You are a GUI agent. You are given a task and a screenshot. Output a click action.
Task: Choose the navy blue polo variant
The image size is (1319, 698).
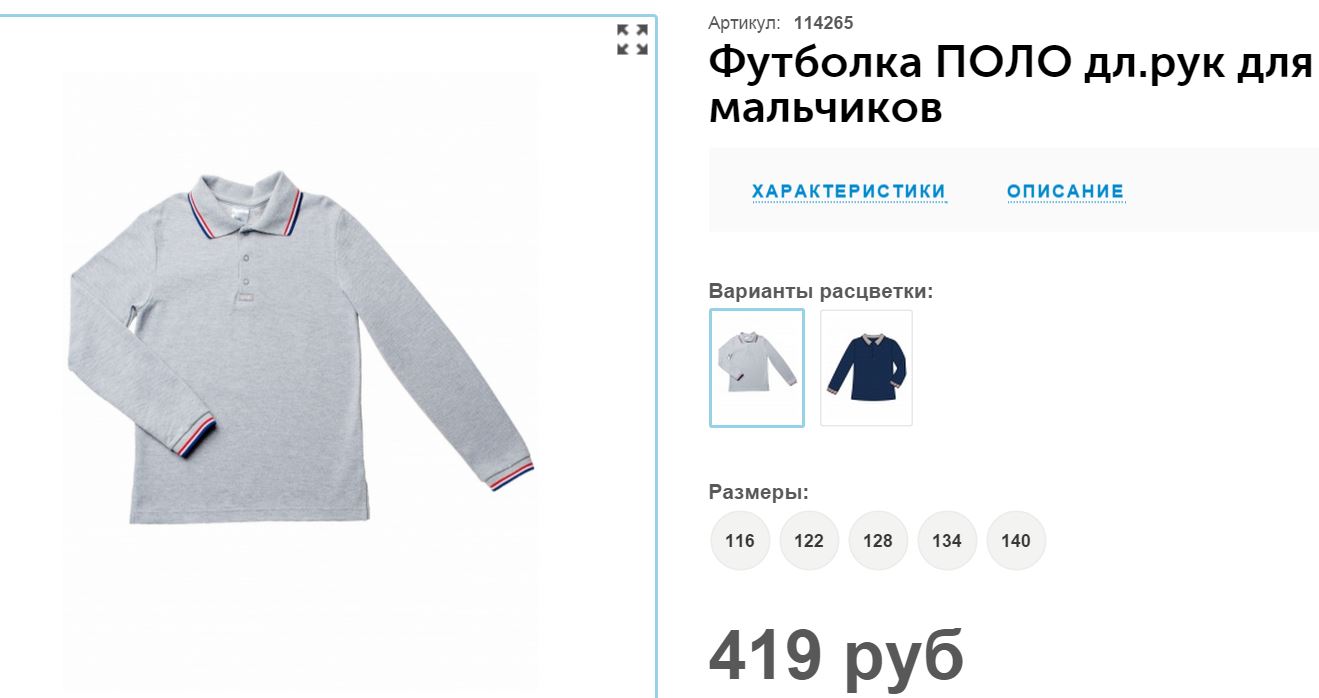point(866,367)
